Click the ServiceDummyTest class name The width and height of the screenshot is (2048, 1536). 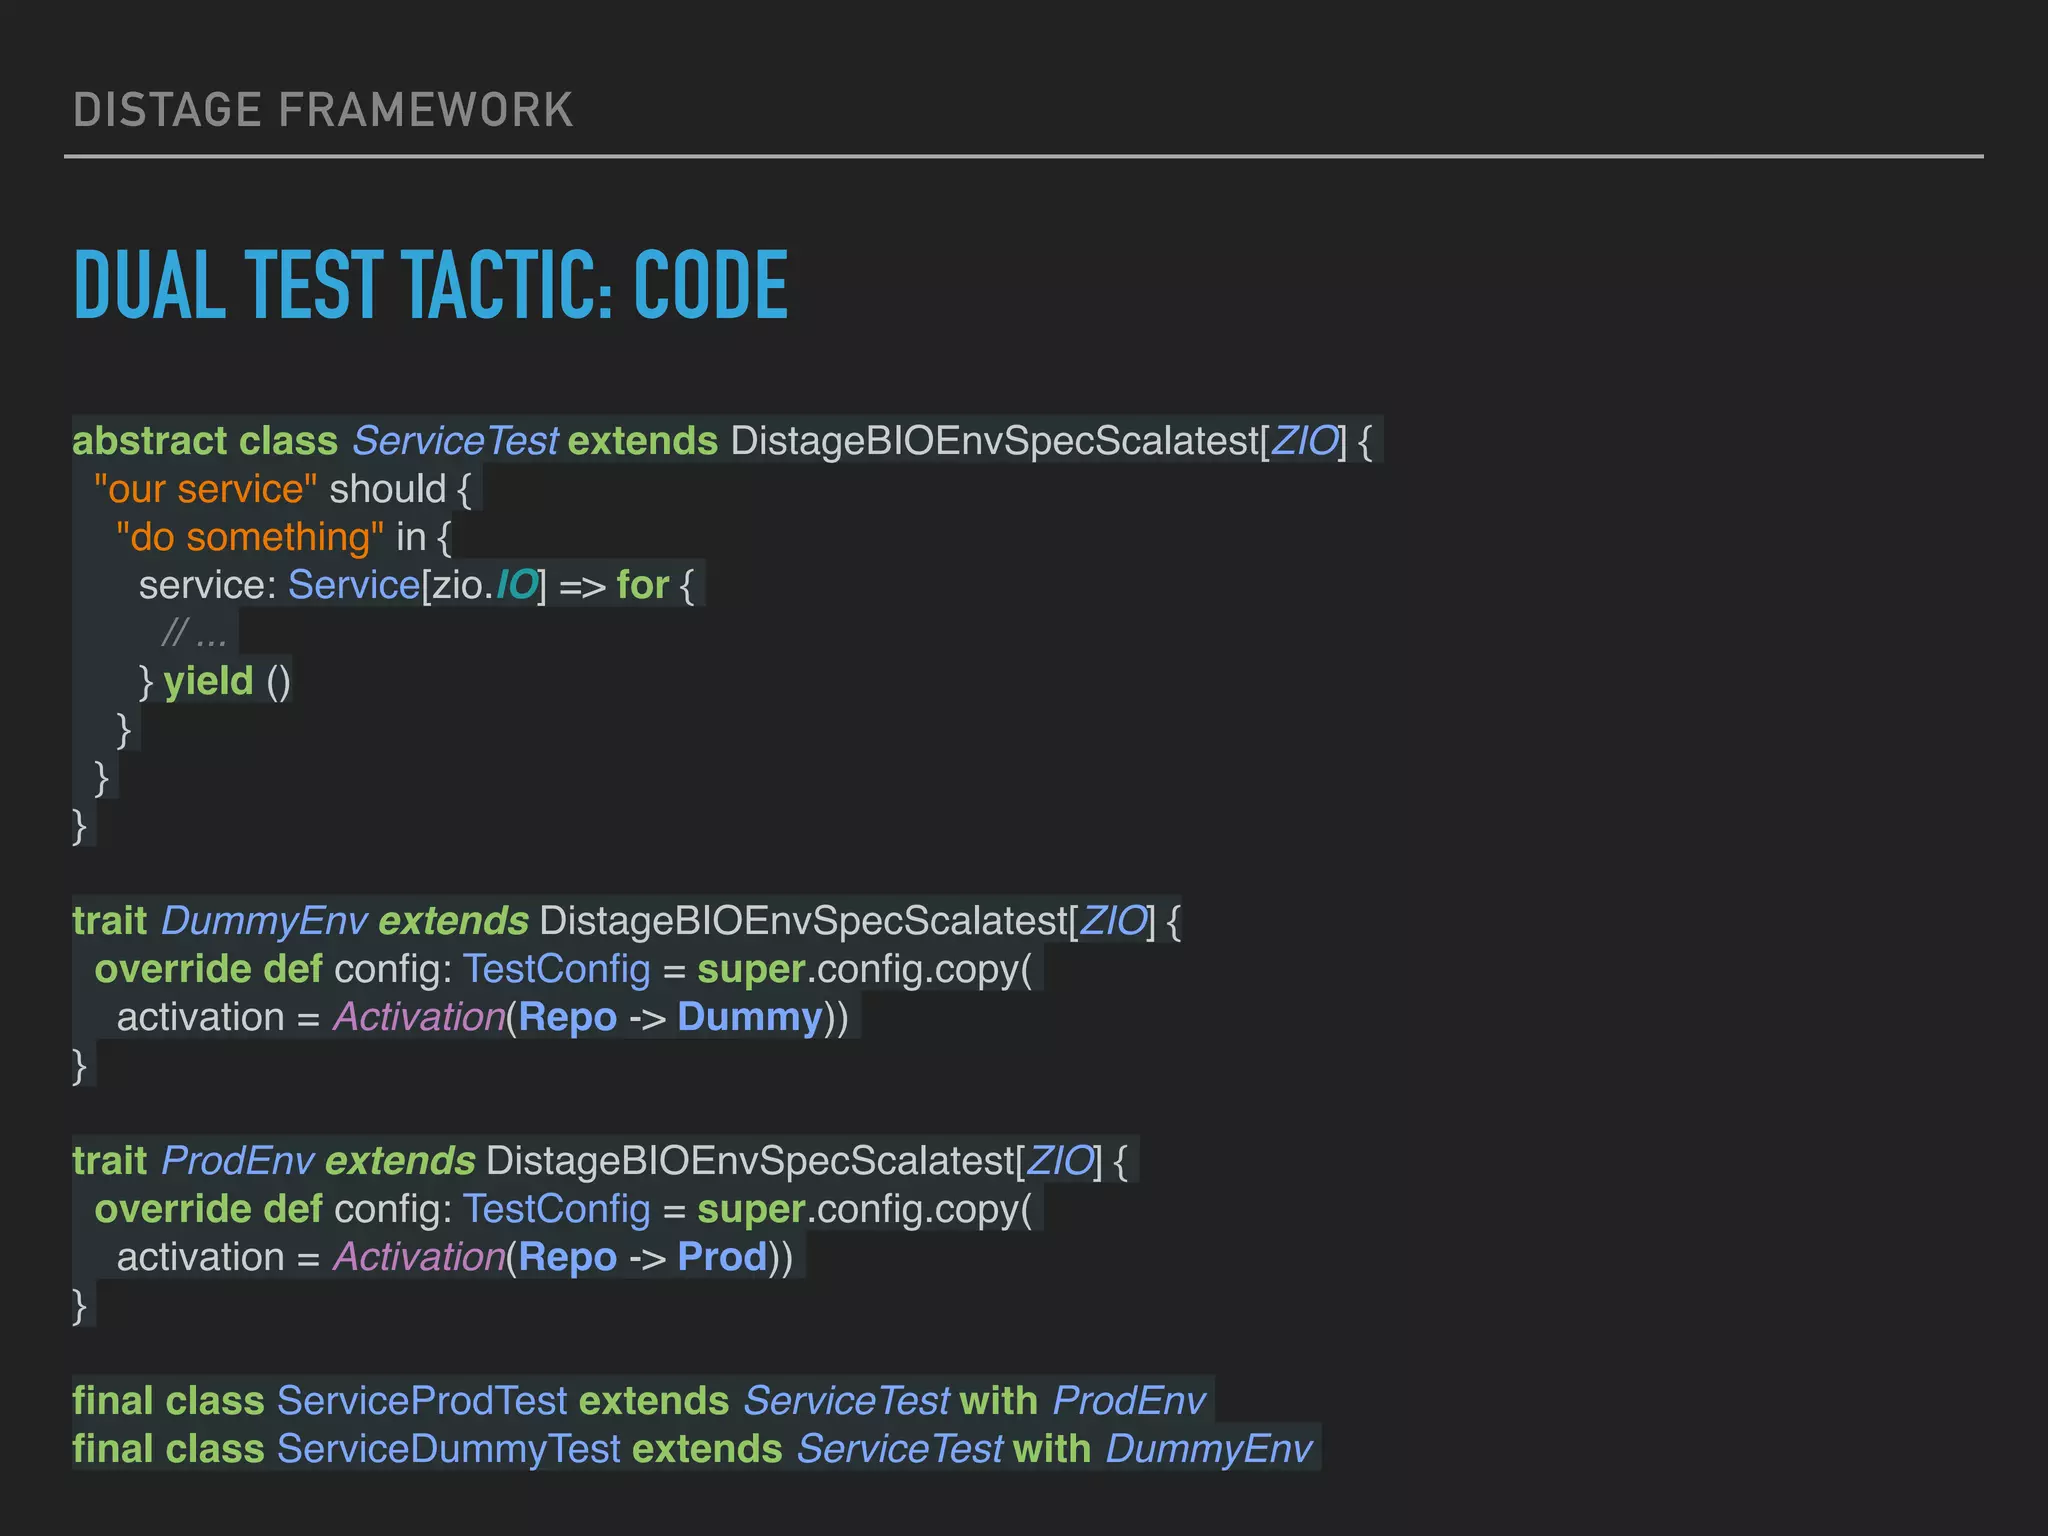pos(448,1449)
